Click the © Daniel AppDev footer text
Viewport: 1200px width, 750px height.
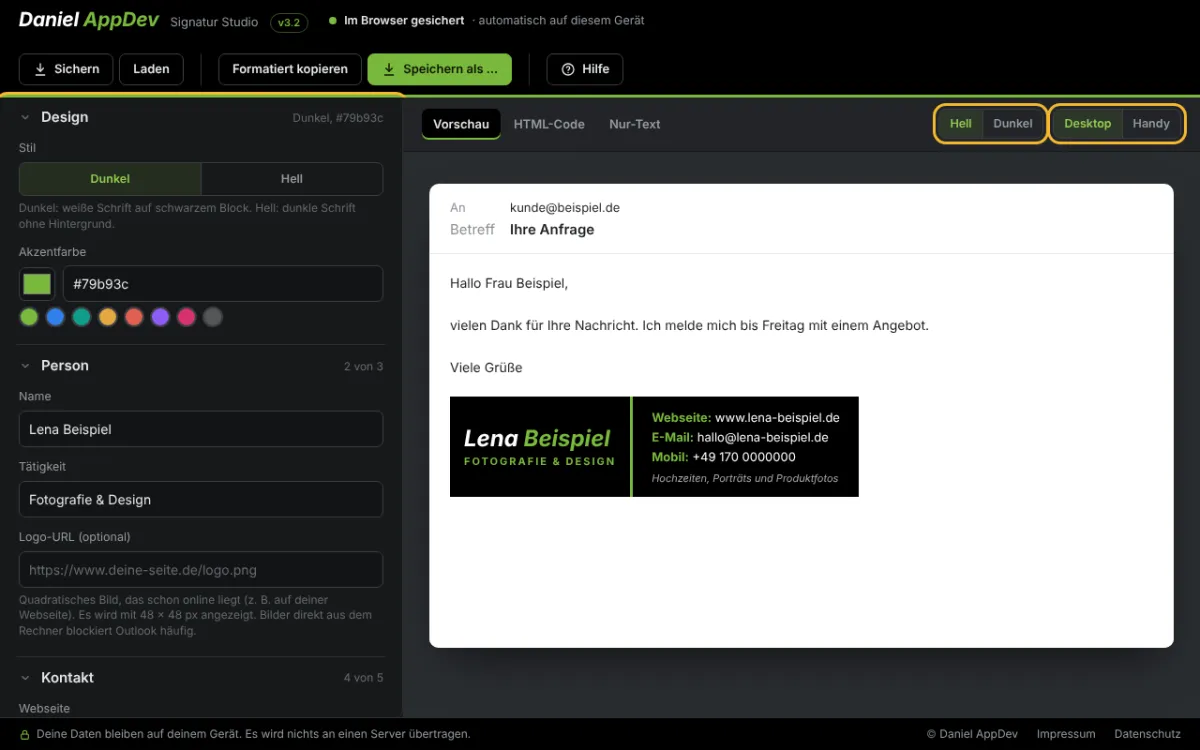pos(972,734)
